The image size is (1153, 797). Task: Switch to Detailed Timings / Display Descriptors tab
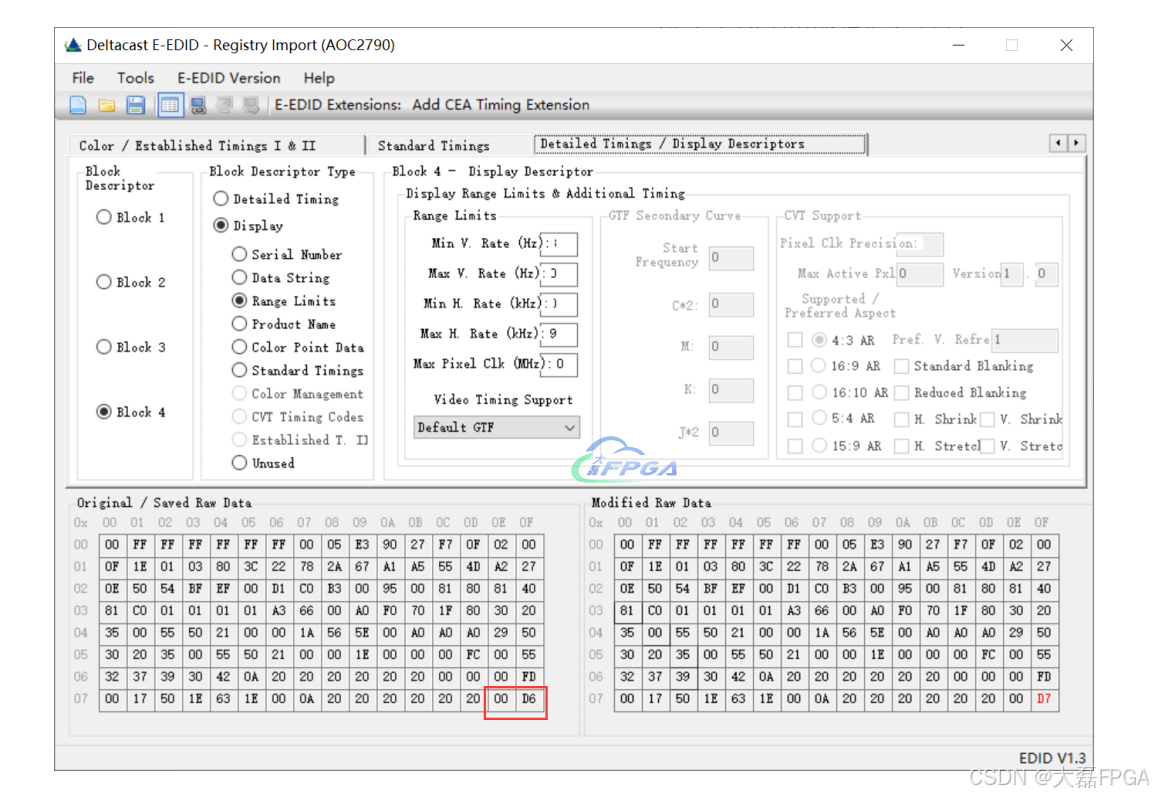coord(699,144)
